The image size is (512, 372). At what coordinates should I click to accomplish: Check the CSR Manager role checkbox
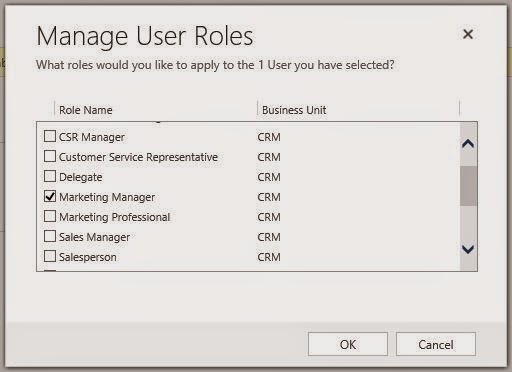[50, 136]
